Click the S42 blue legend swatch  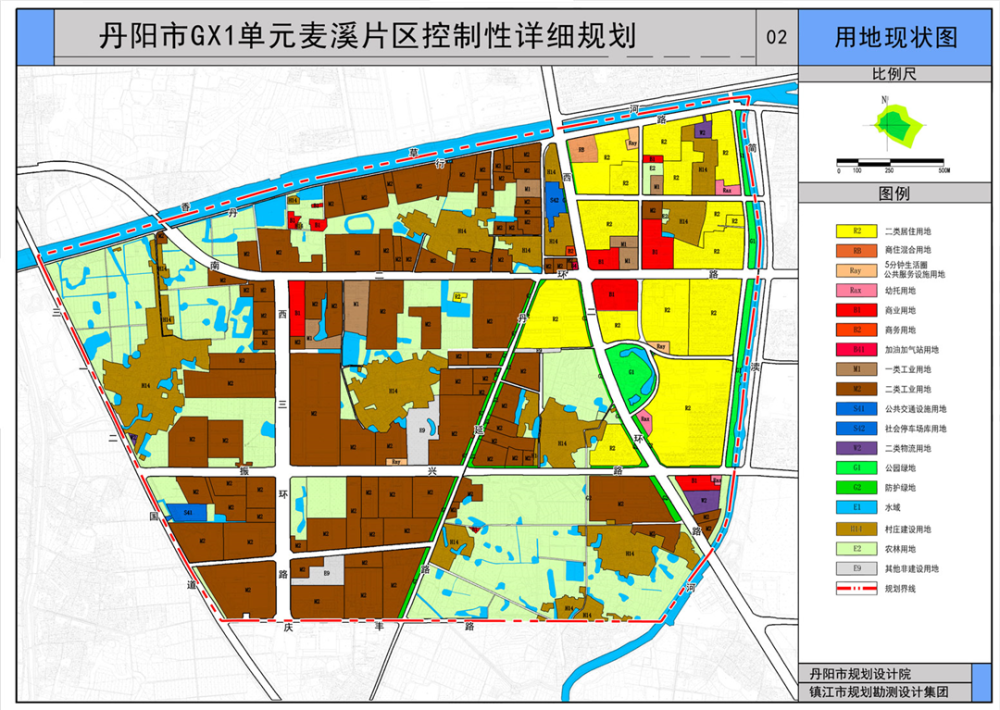point(857,429)
